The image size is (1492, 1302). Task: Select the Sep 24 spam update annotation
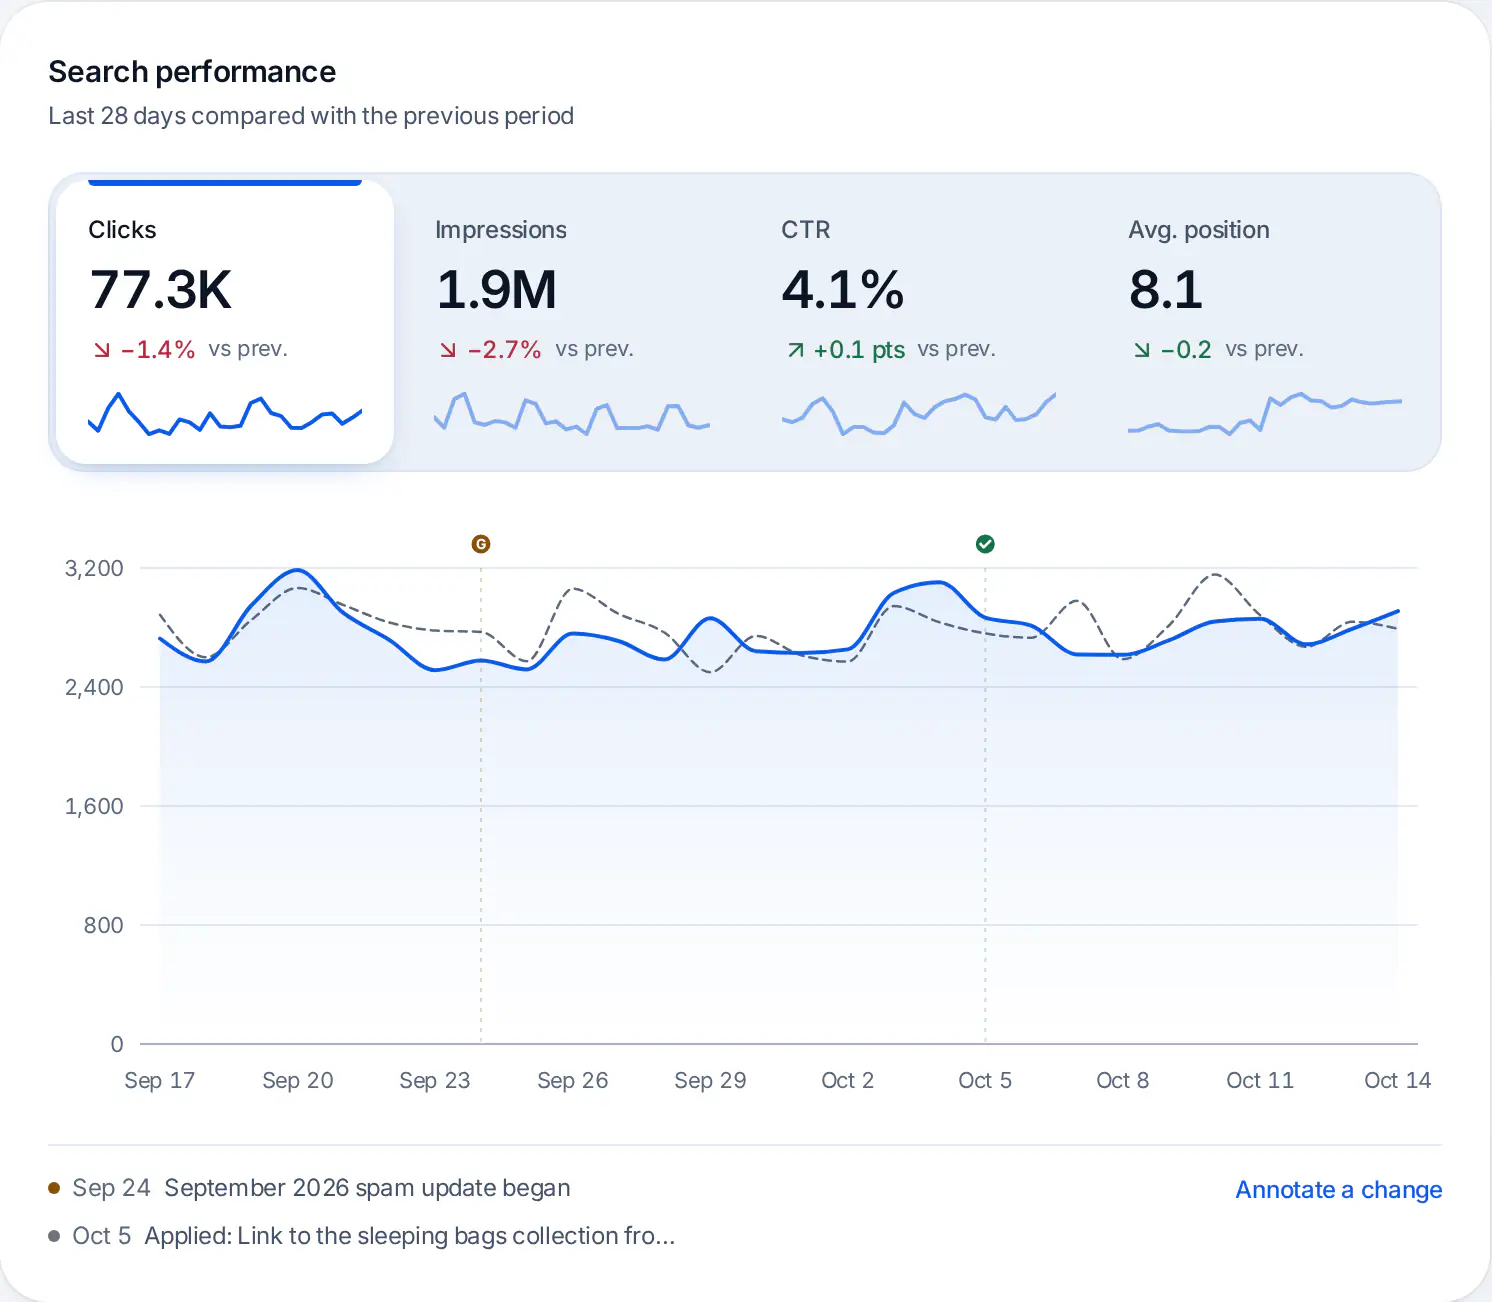(x=309, y=1188)
